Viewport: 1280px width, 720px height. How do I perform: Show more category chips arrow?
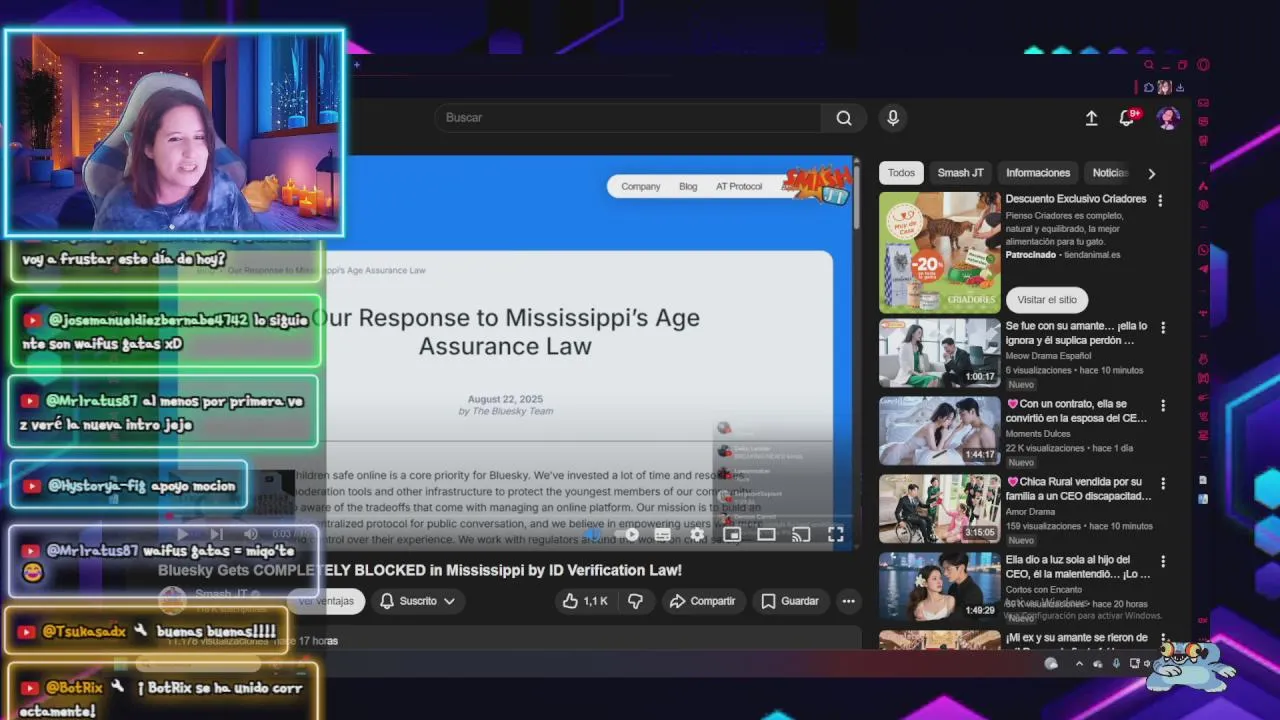[x=1151, y=173]
